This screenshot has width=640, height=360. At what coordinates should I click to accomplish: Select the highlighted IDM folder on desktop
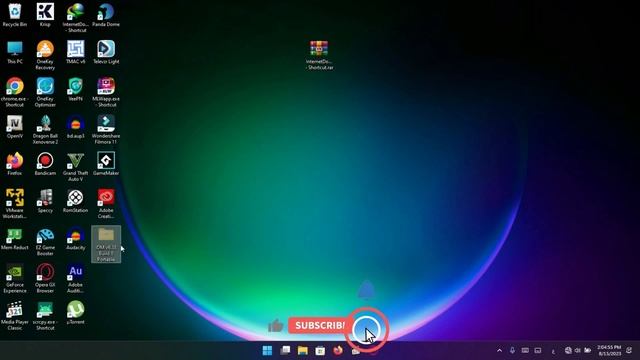coord(106,244)
